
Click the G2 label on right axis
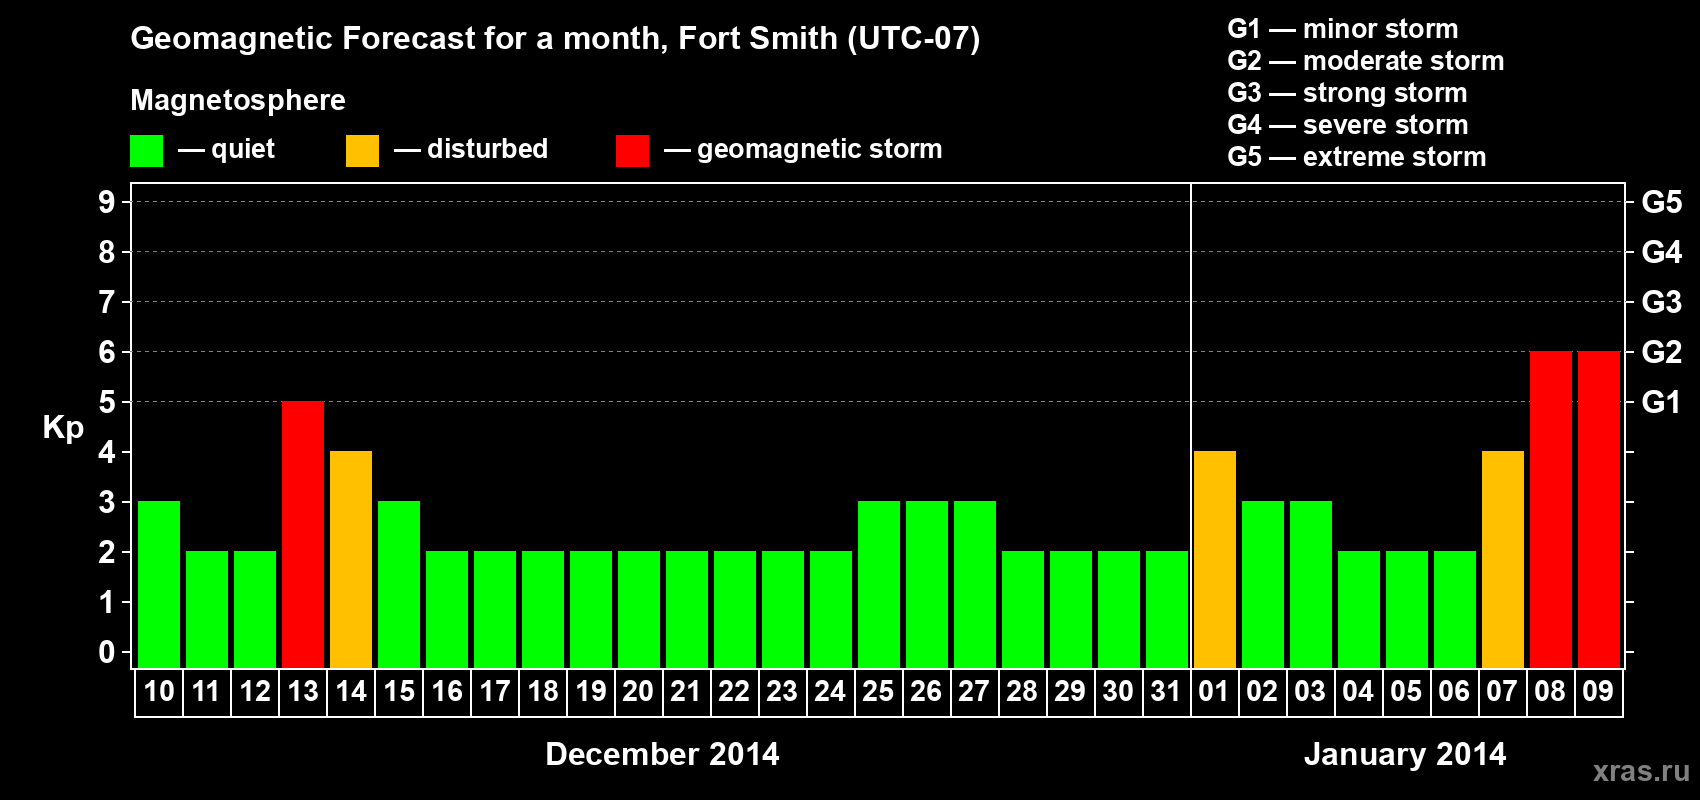point(1662,352)
